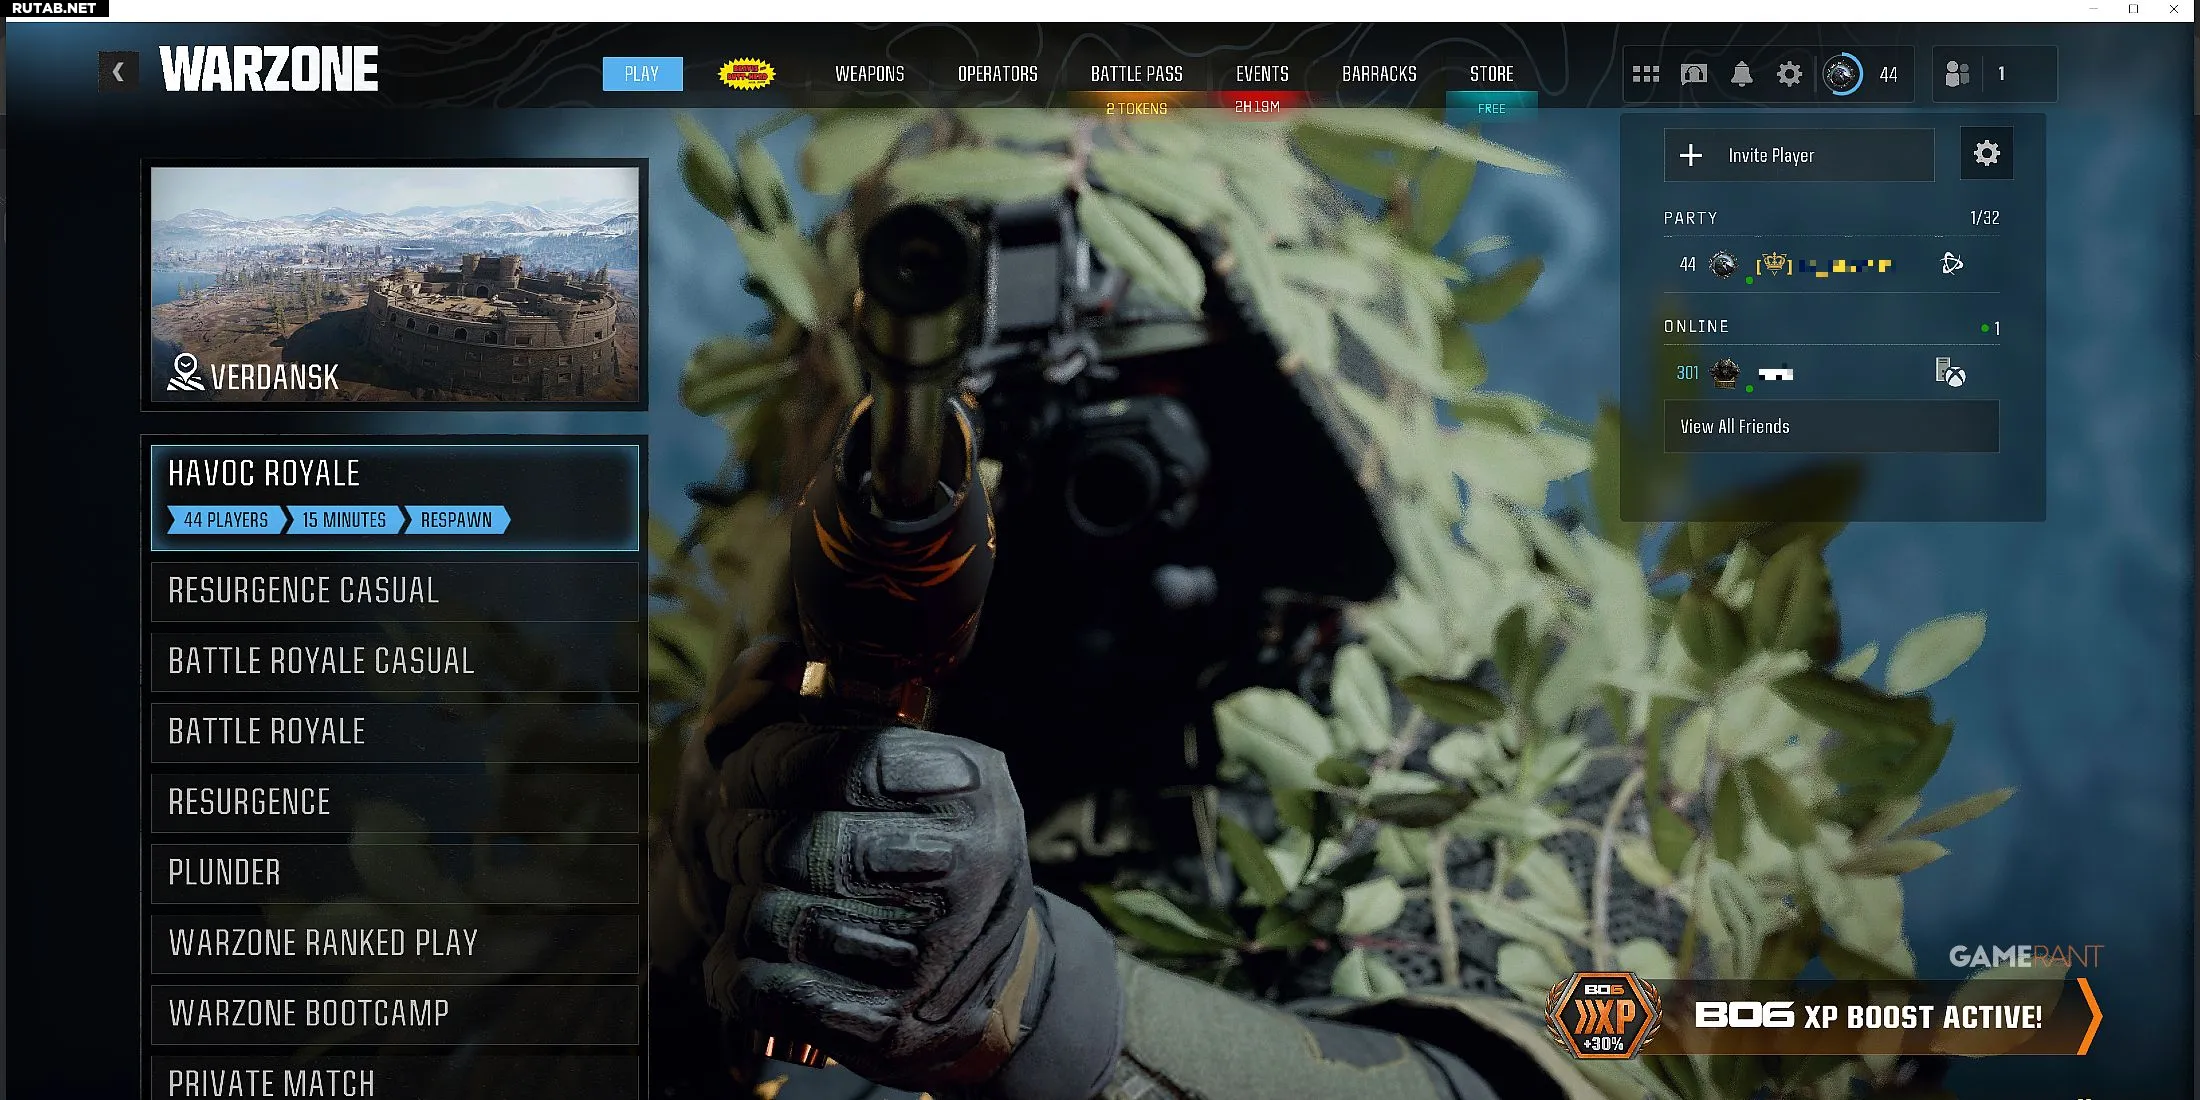The height and width of the screenshot is (1100, 2200).
Task: Click the Xbox platform icon on online friend row
Action: 1950,373
